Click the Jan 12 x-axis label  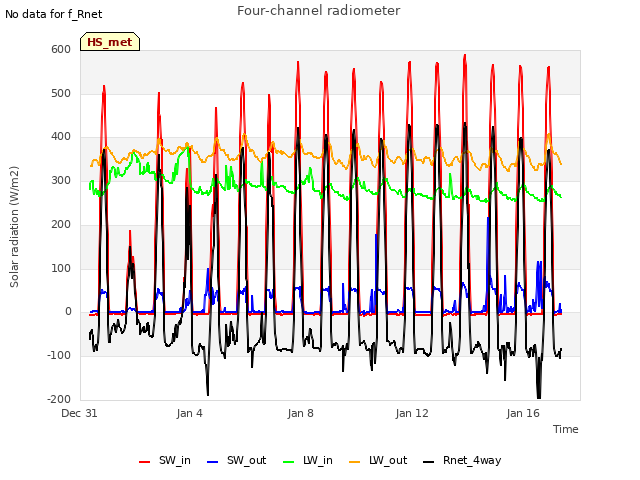[412, 413]
